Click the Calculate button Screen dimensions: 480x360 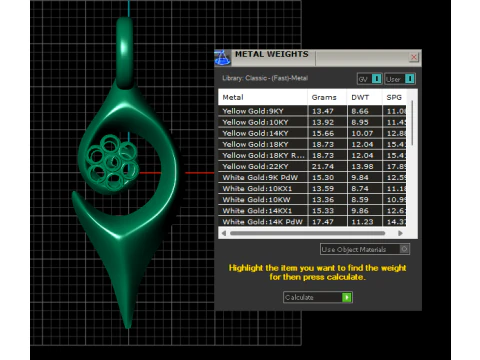coord(318,297)
